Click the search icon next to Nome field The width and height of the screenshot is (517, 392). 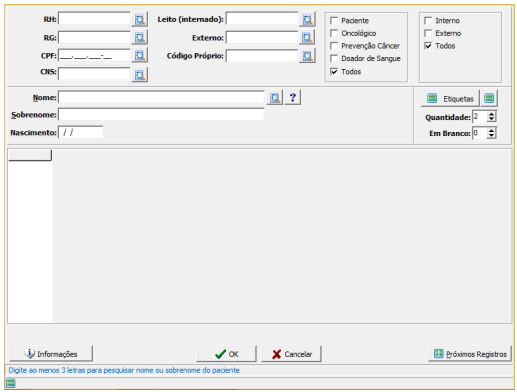pyautogui.click(x=275, y=98)
